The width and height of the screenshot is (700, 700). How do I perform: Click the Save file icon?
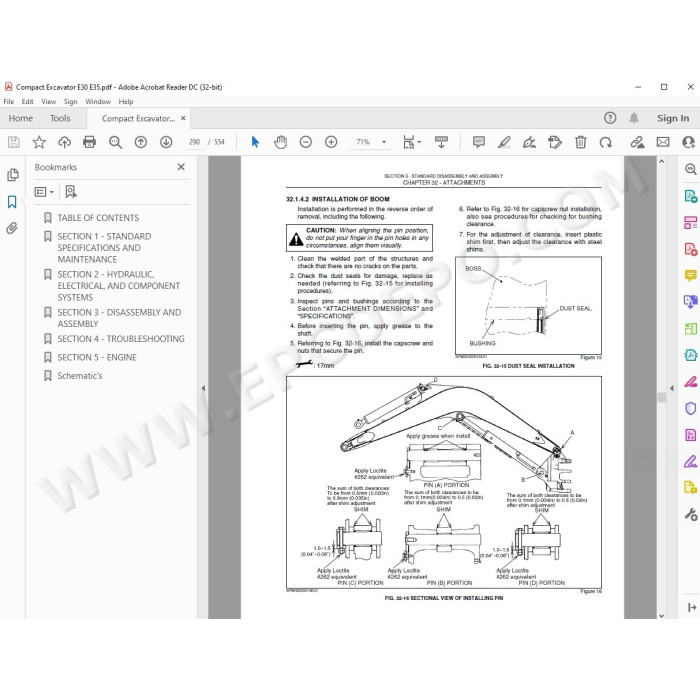click(x=14, y=142)
